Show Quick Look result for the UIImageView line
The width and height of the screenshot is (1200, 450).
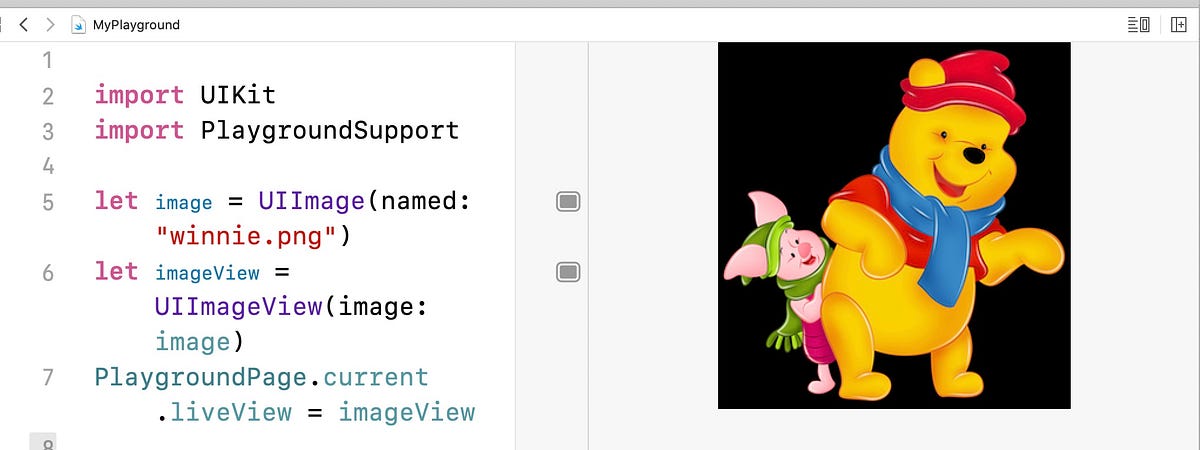point(568,272)
